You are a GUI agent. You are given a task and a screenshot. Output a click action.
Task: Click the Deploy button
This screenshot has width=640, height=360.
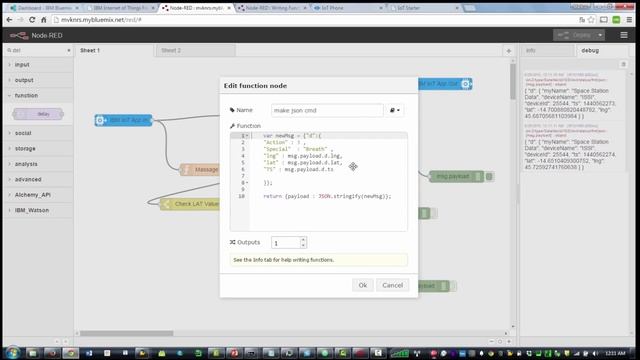(x=574, y=35)
